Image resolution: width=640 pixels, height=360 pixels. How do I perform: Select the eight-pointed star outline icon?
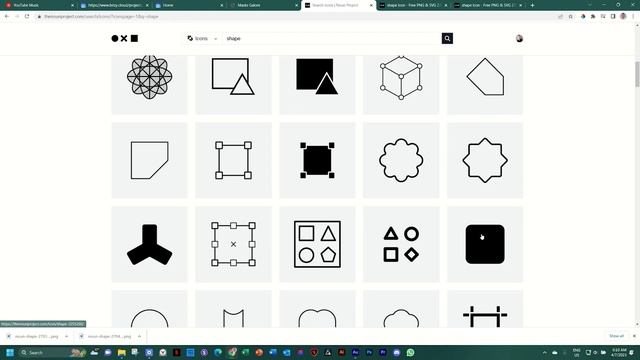point(485,160)
